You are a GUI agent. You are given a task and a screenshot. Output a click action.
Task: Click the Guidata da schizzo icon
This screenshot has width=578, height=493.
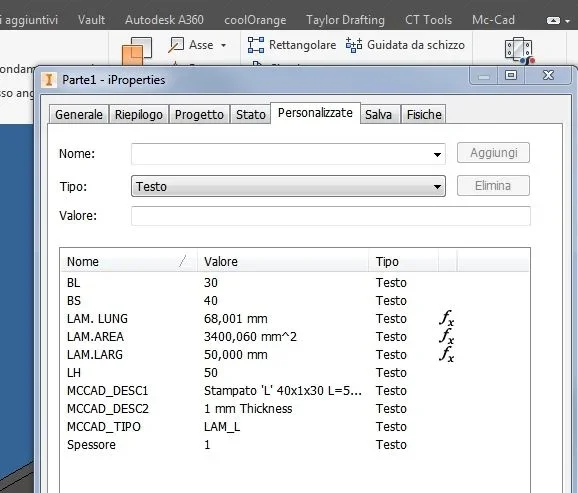click(x=354, y=45)
